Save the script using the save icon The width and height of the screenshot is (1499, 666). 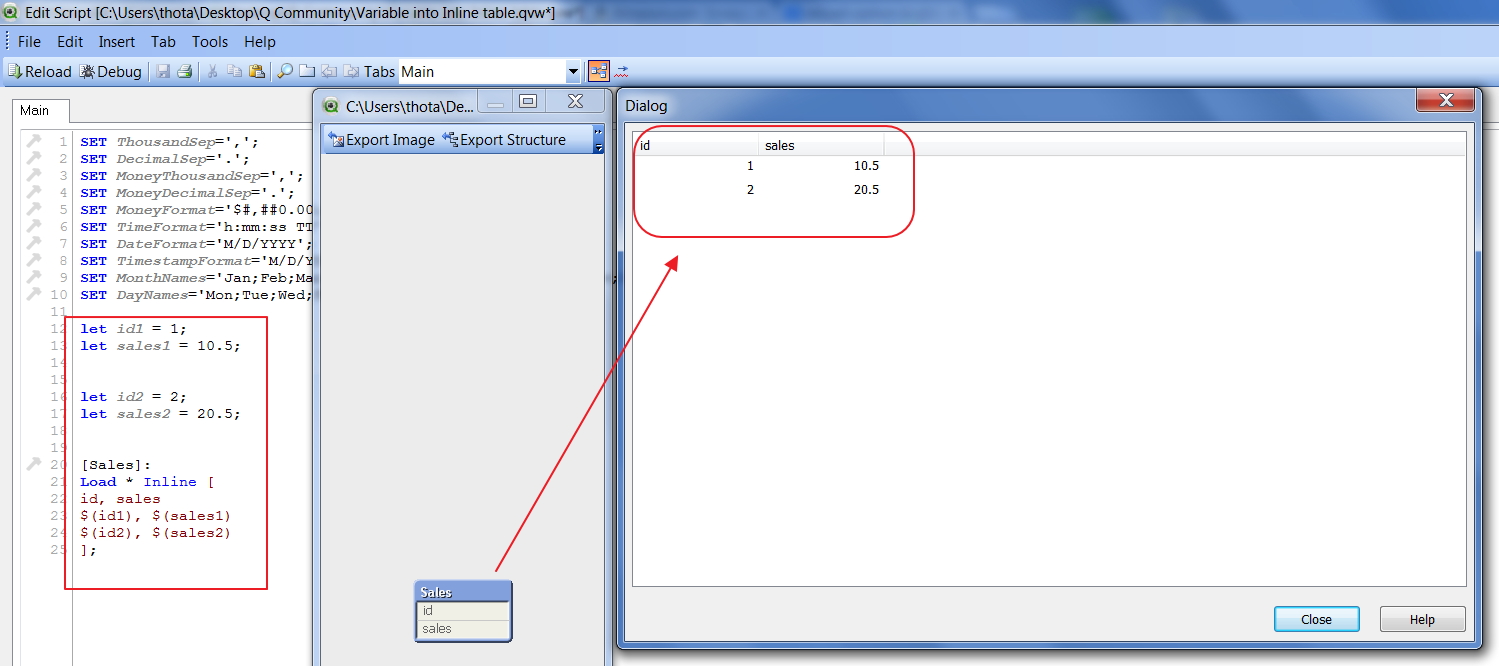[162, 71]
